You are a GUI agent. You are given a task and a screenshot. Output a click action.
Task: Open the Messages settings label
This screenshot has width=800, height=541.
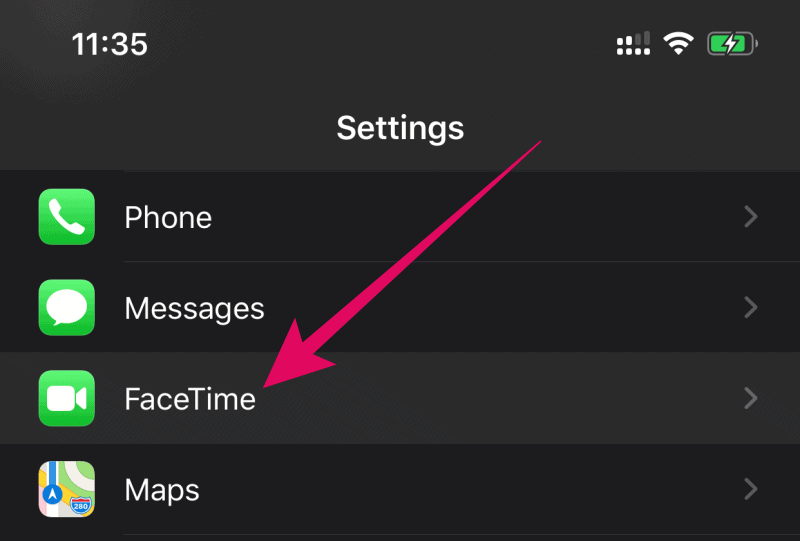pos(194,309)
